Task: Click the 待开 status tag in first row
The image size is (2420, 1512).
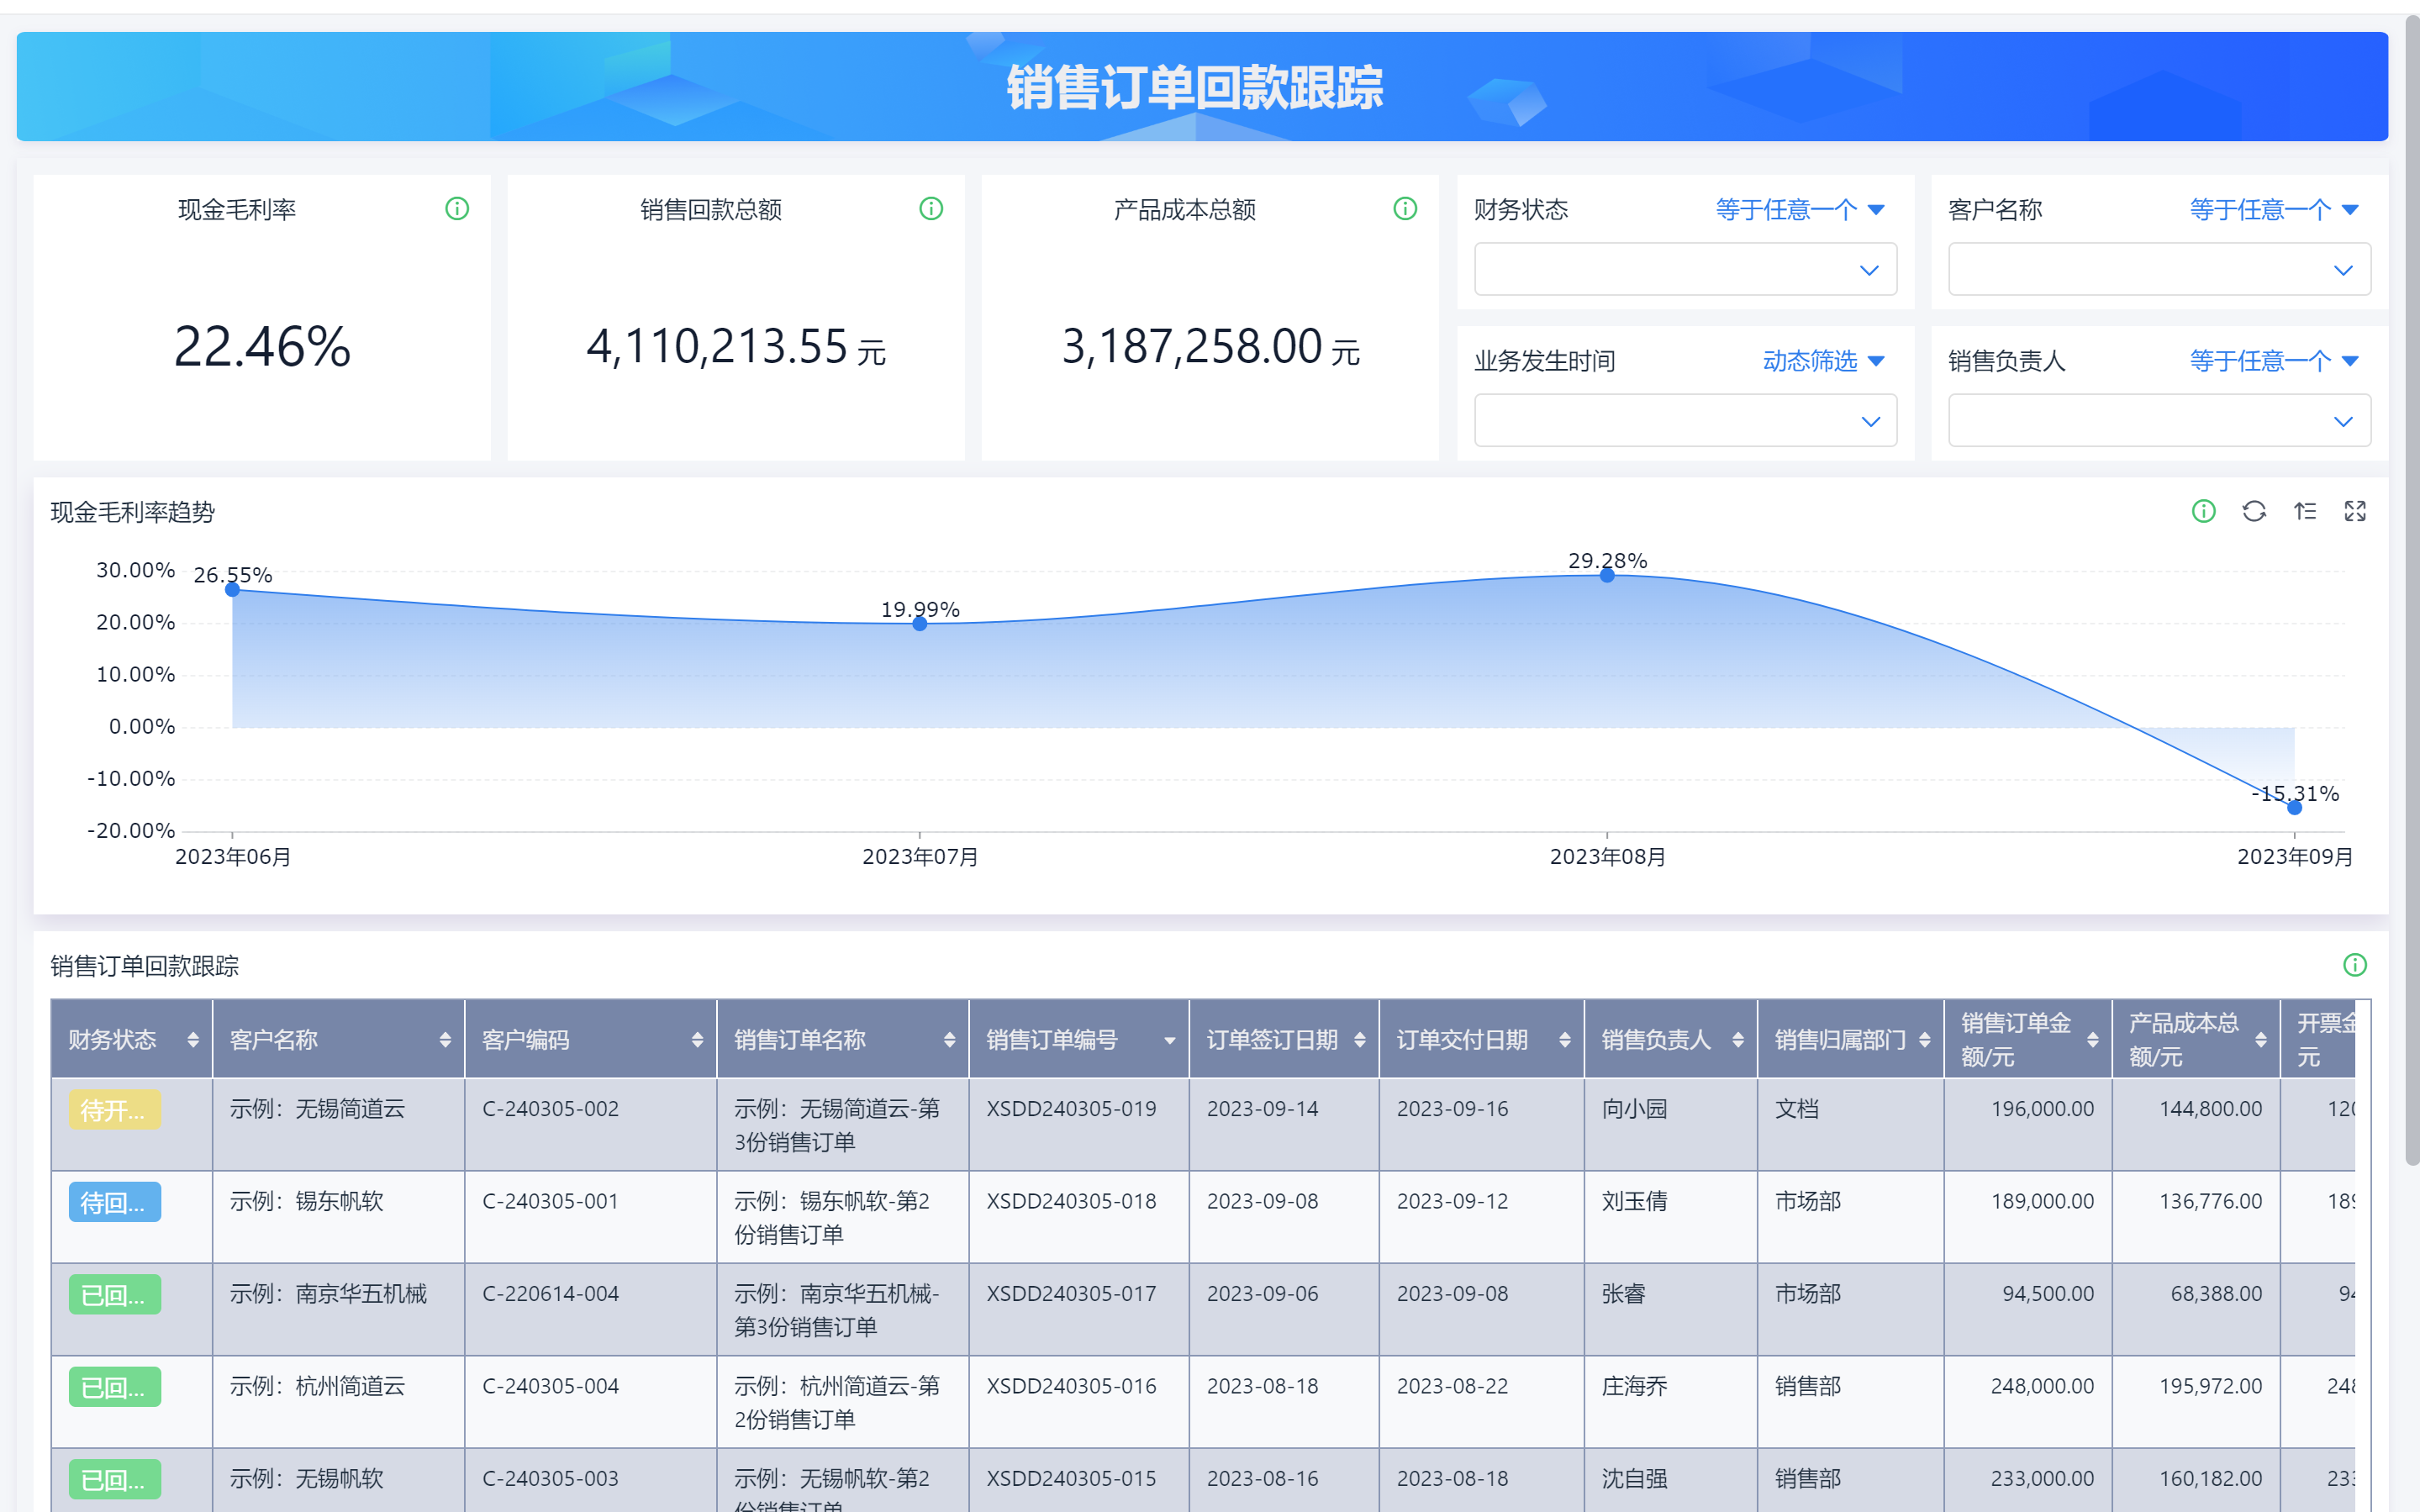Action: pyautogui.click(x=114, y=1110)
